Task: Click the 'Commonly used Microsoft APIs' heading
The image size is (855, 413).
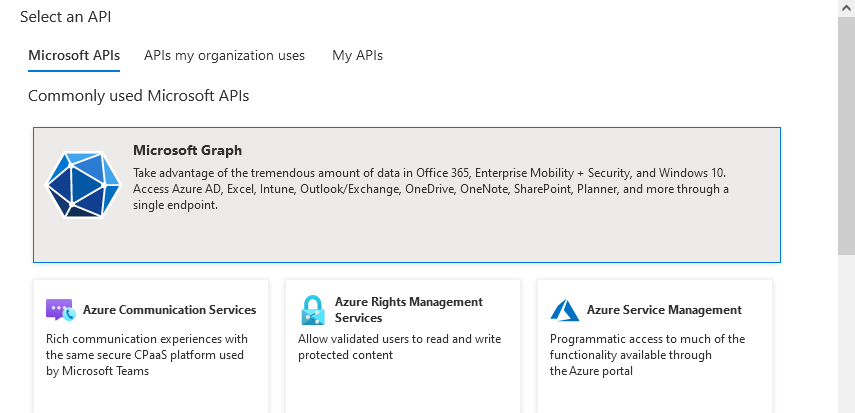Action: pyautogui.click(x=138, y=96)
